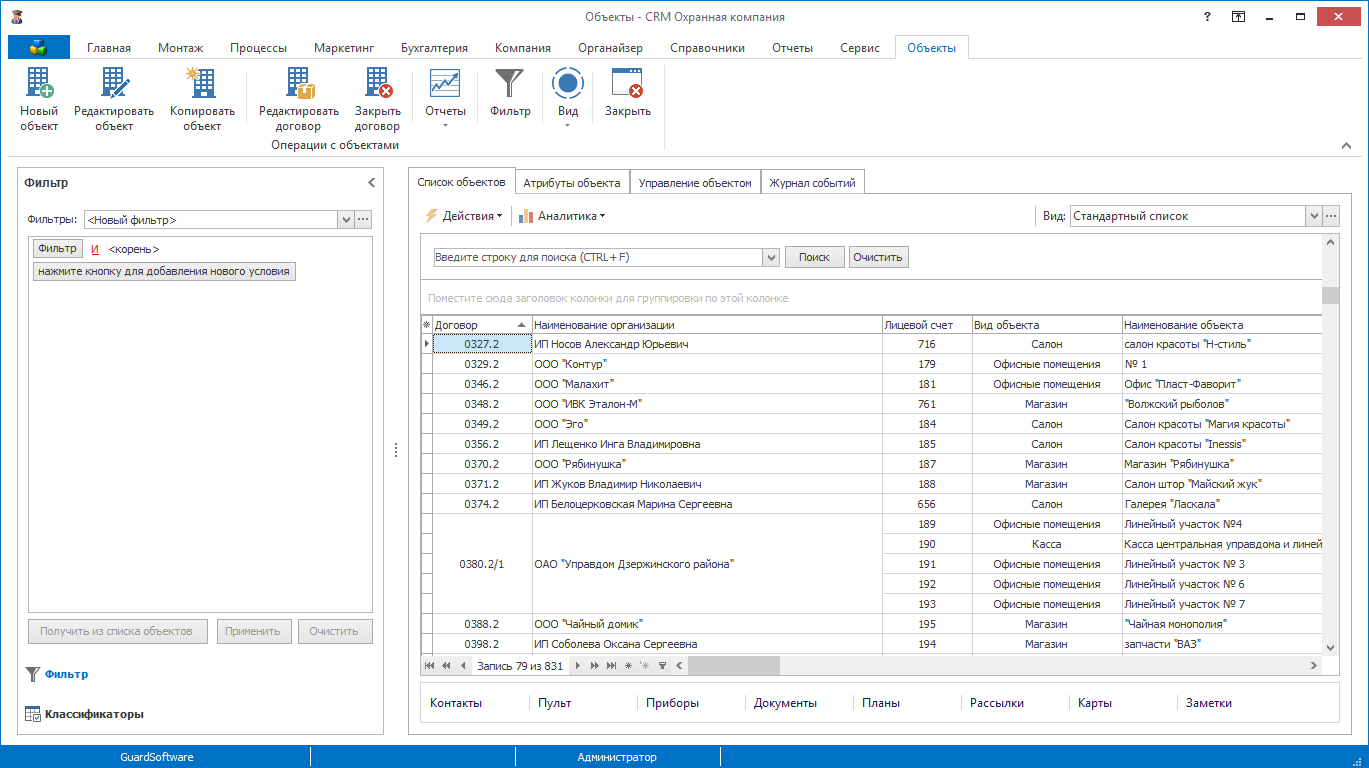Image resolution: width=1369 pixels, height=768 pixels.
Task: Open the Контакты bottom section
Action: pyautogui.click(x=456, y=703)
